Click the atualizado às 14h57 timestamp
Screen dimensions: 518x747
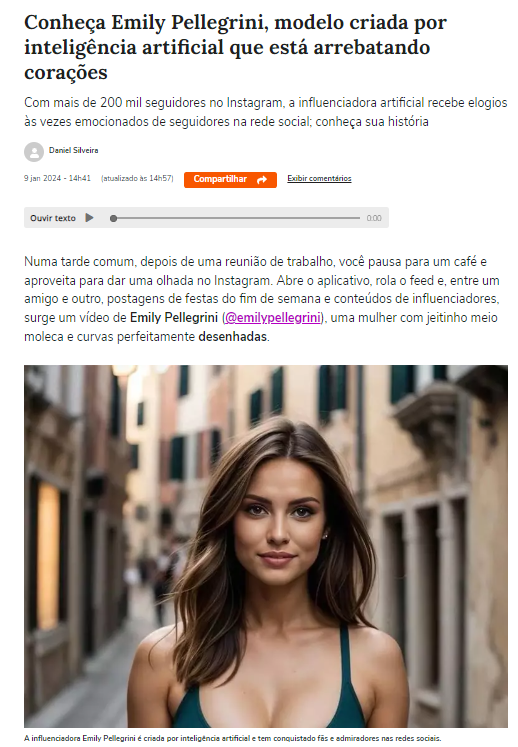pos(137,178)
